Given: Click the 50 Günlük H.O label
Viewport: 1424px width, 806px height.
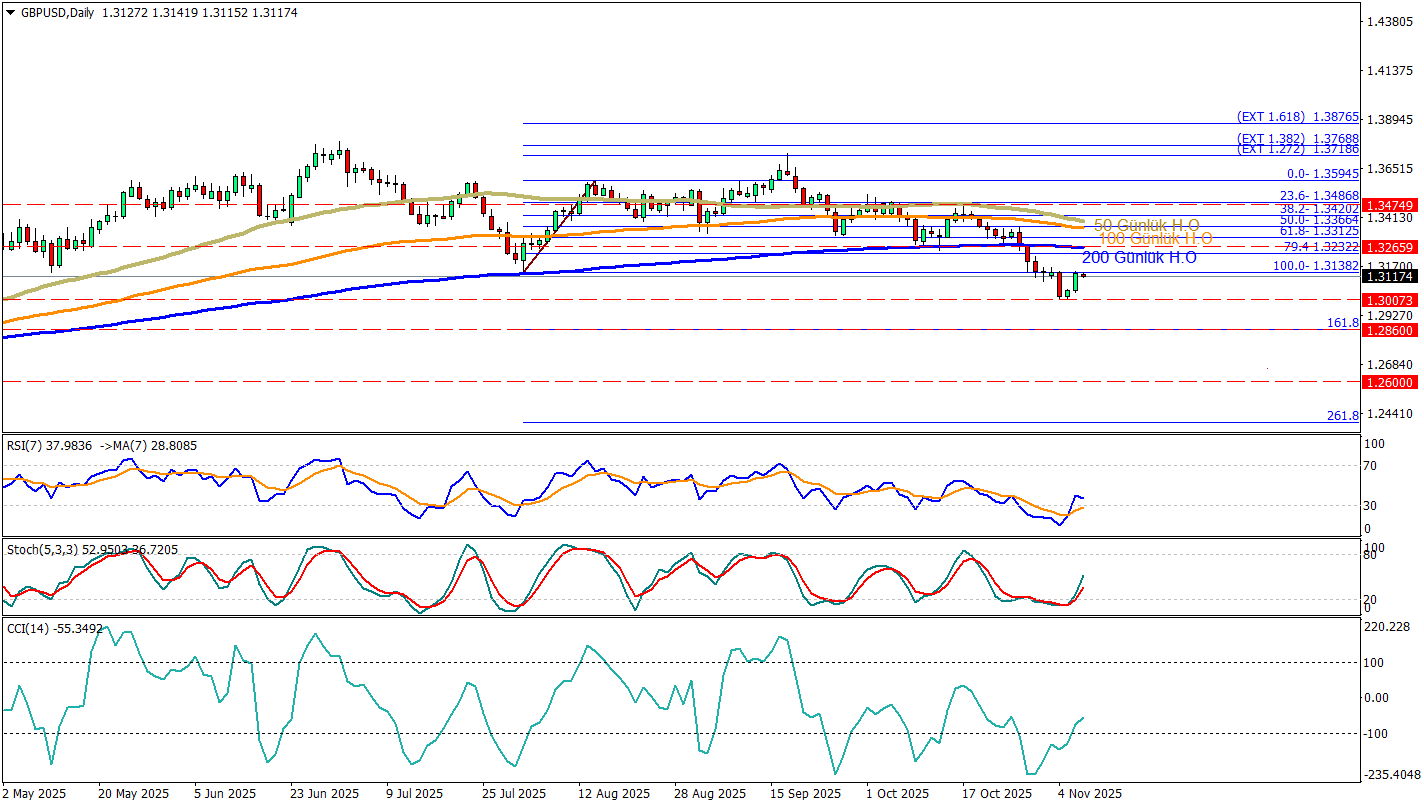Looking at the screenshot, I should click(1146, 224).
